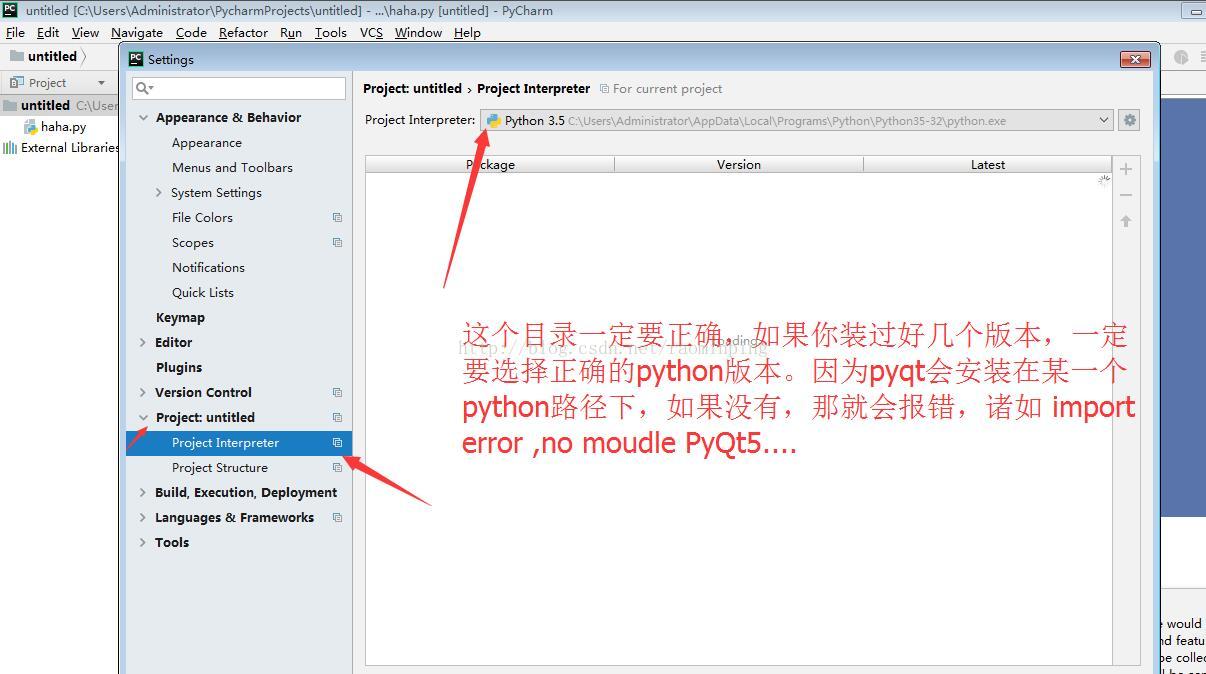Select Plugins in settings list
1206x674 pixels.
(x=179, y=368)
